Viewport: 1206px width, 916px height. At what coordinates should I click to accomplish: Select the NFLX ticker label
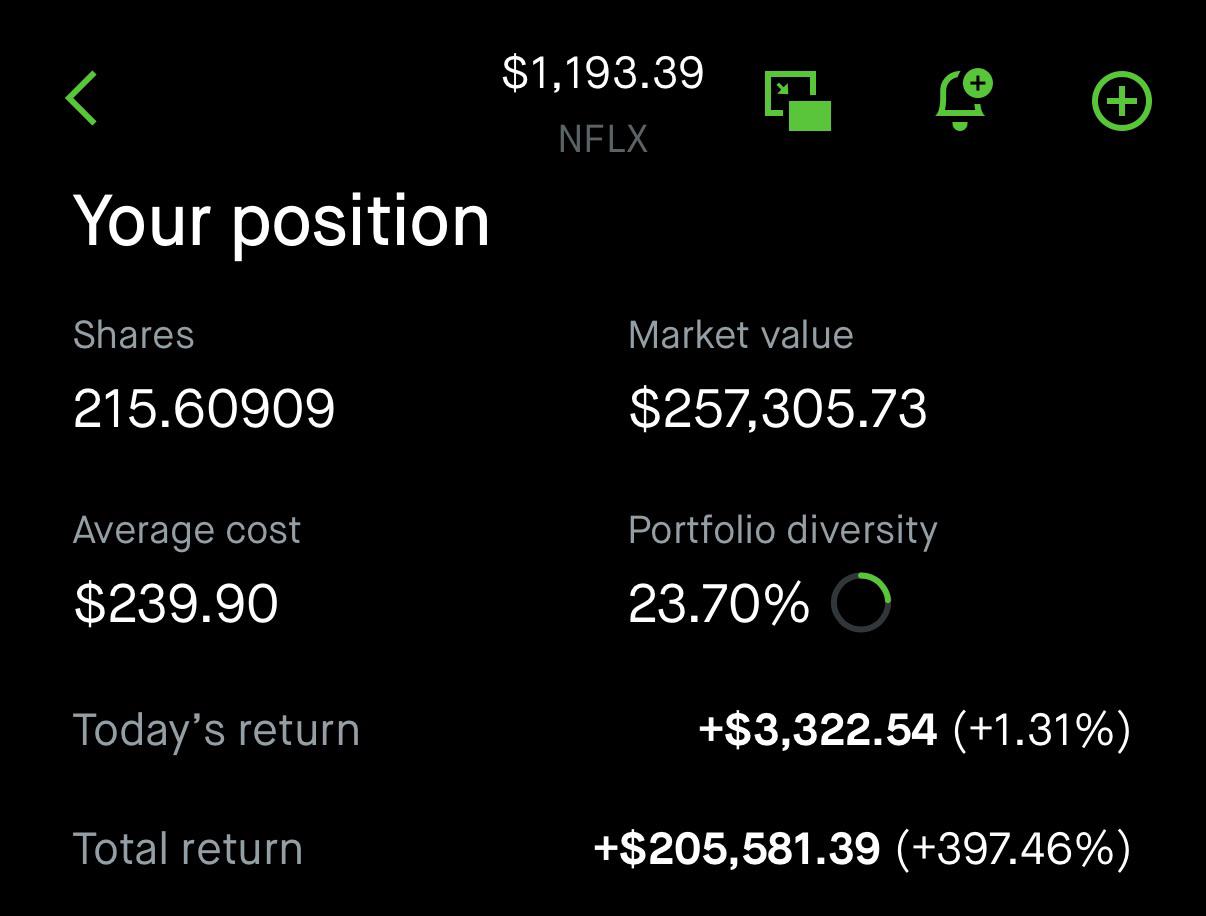(x=603, y=139)
